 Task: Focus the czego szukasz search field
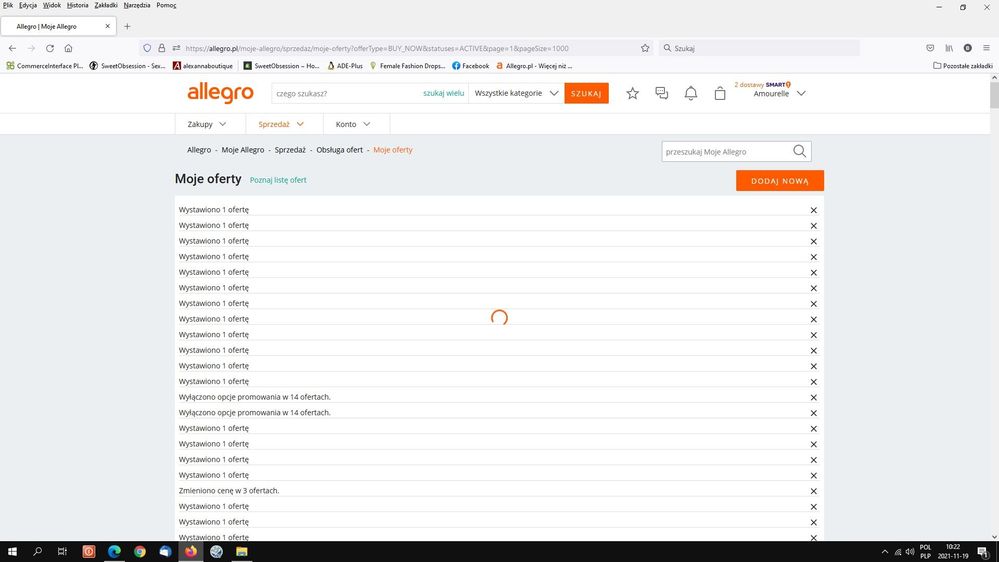[347, 93]
